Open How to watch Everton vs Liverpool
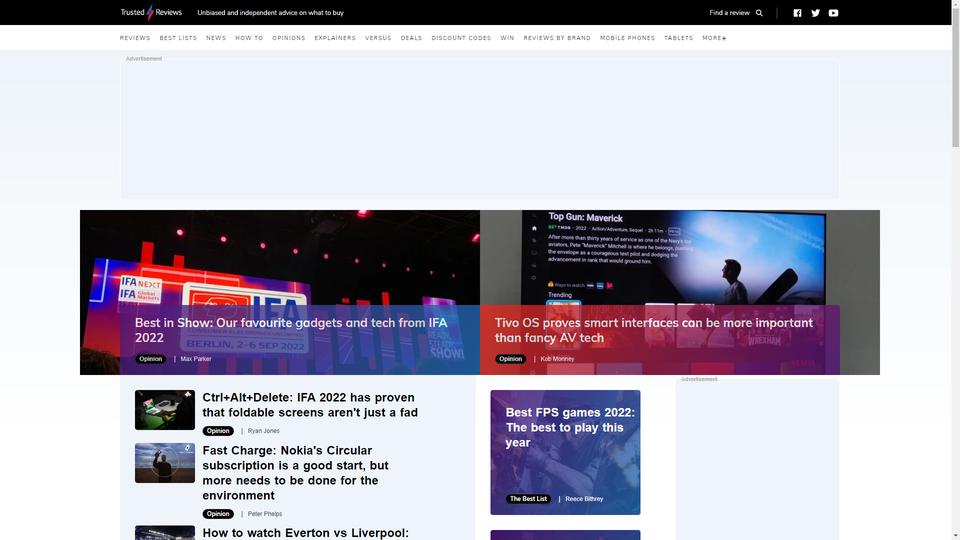 pyautogui.click(x=306, y=533)
